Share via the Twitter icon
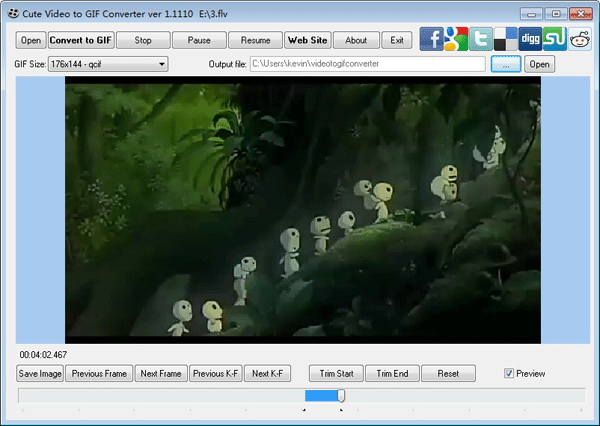The width and height of the screenshot is (600, 426). 481,39
